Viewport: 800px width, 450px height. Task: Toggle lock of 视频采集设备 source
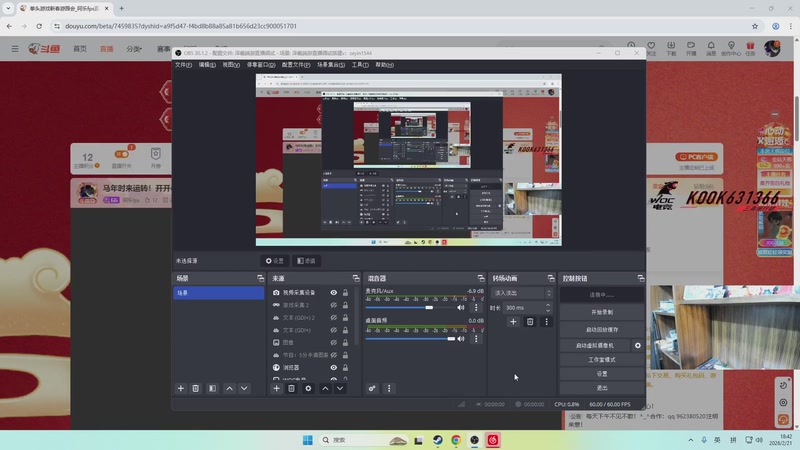click(x=345, y=292)
